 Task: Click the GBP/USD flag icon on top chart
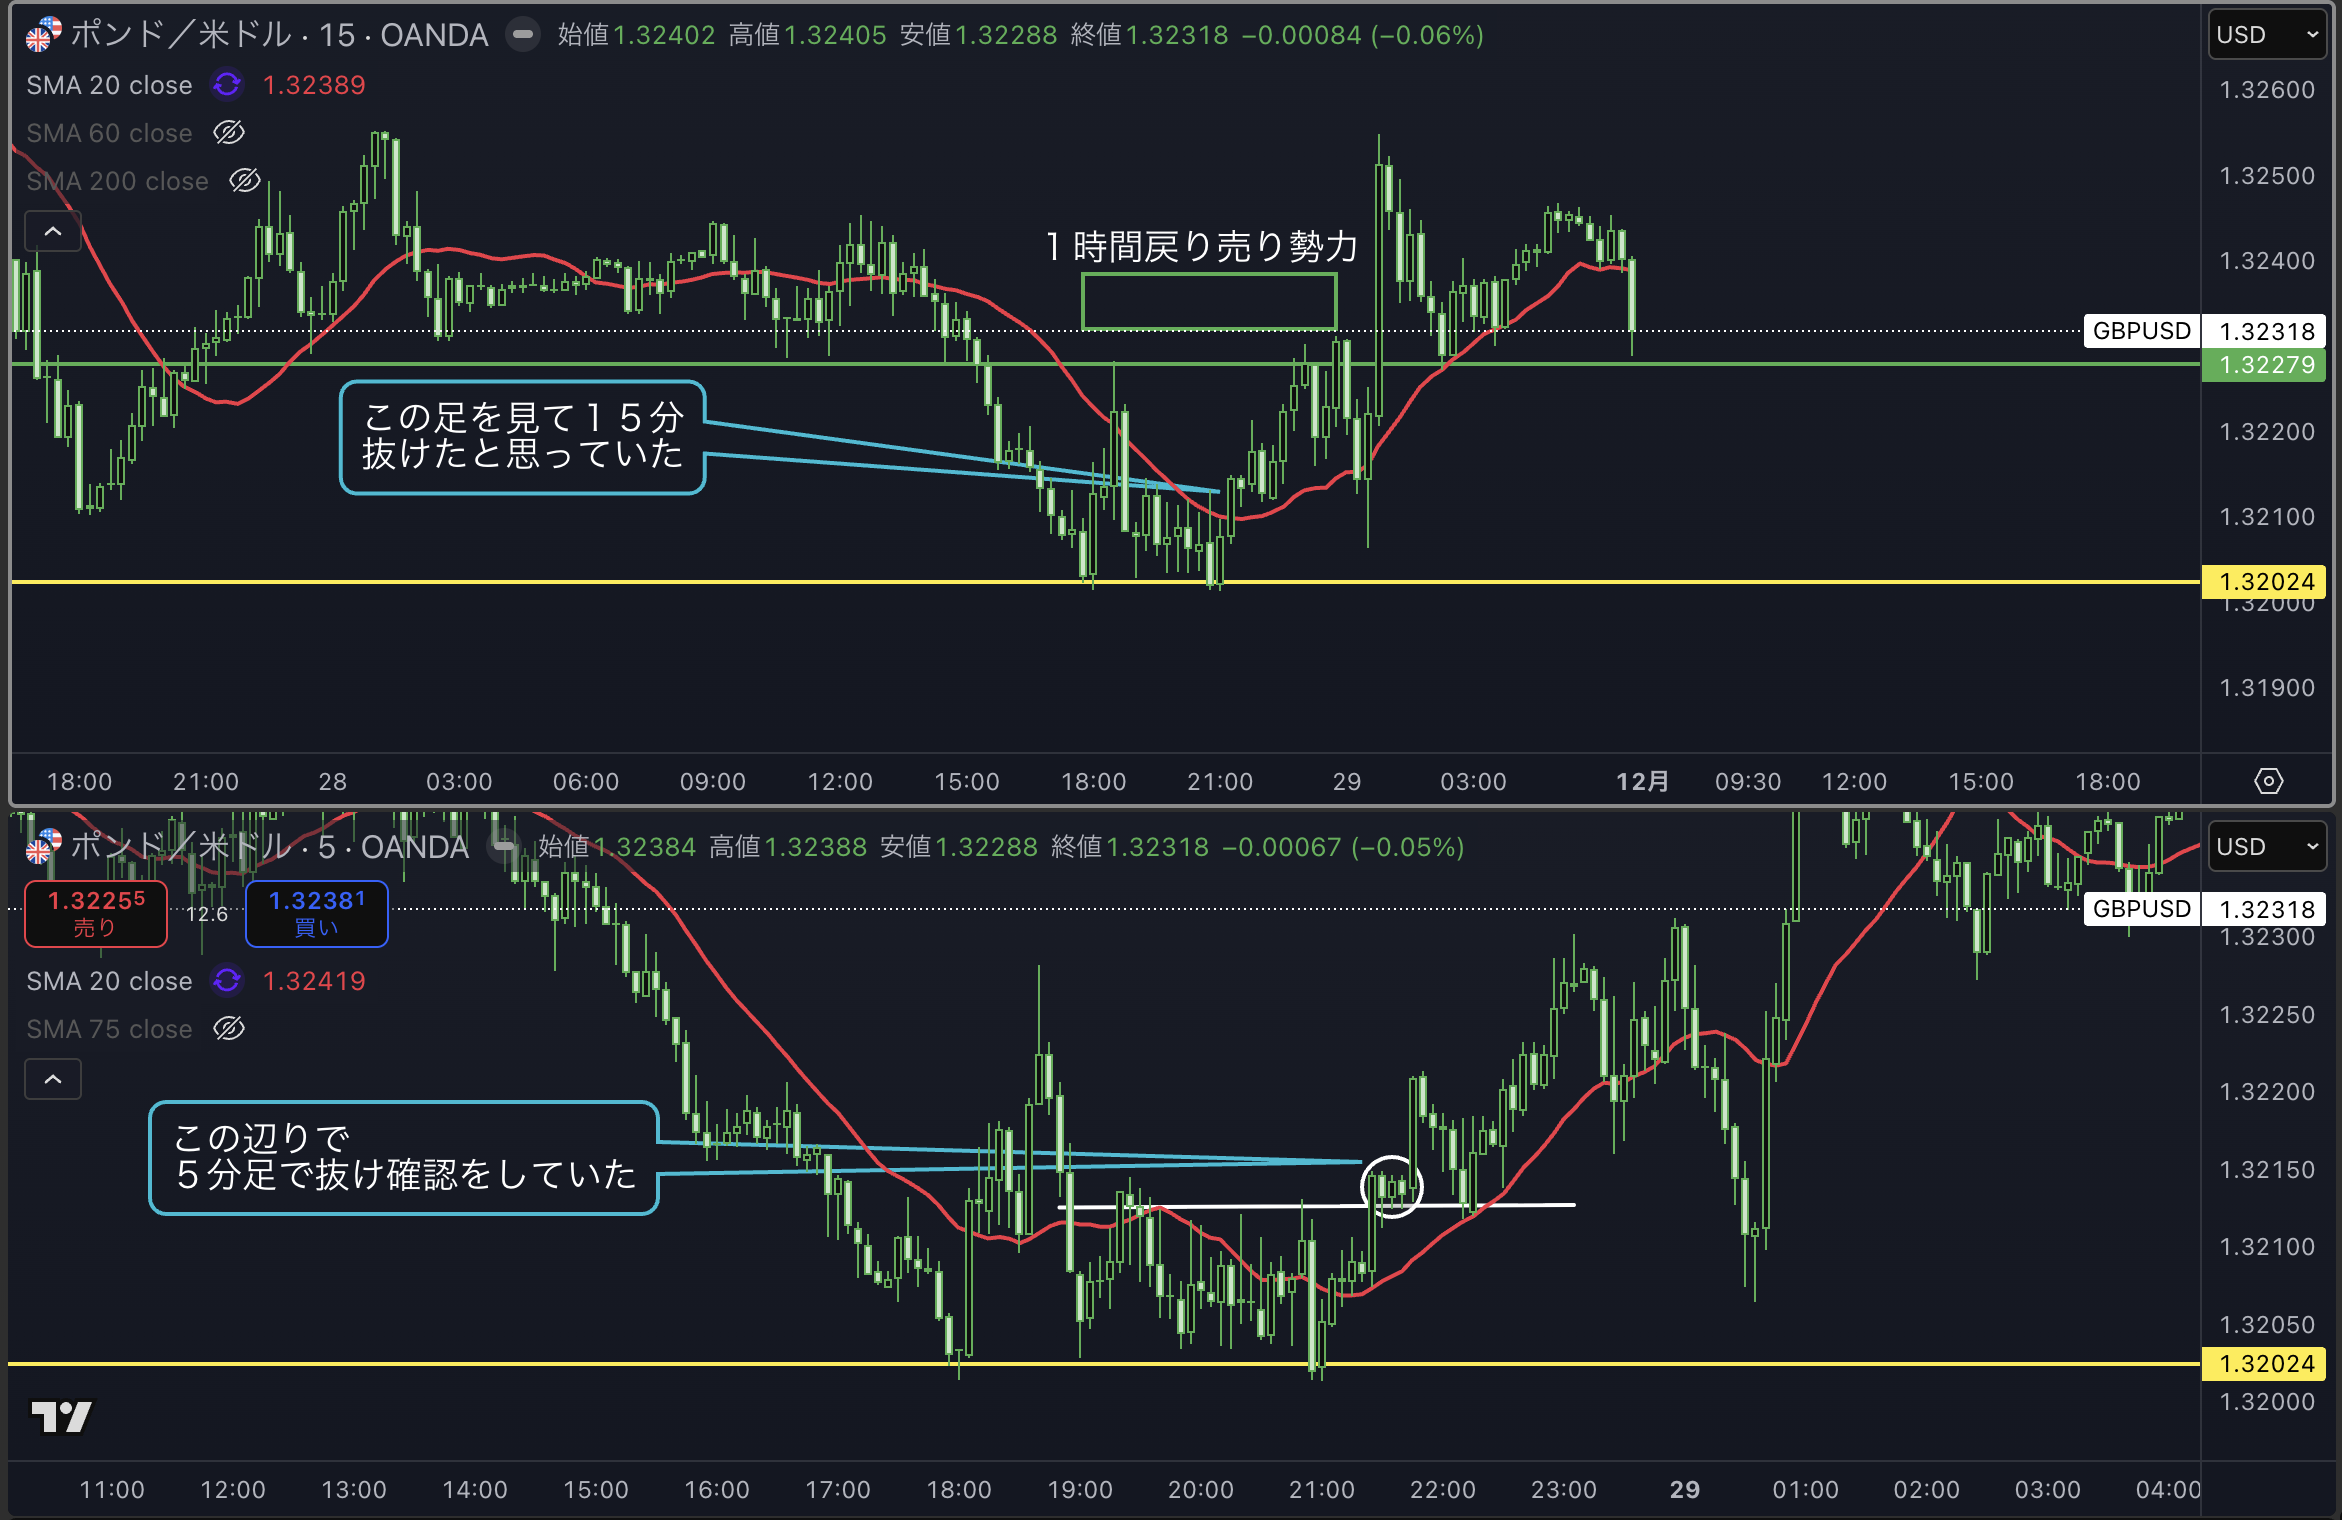pos(43,35)
